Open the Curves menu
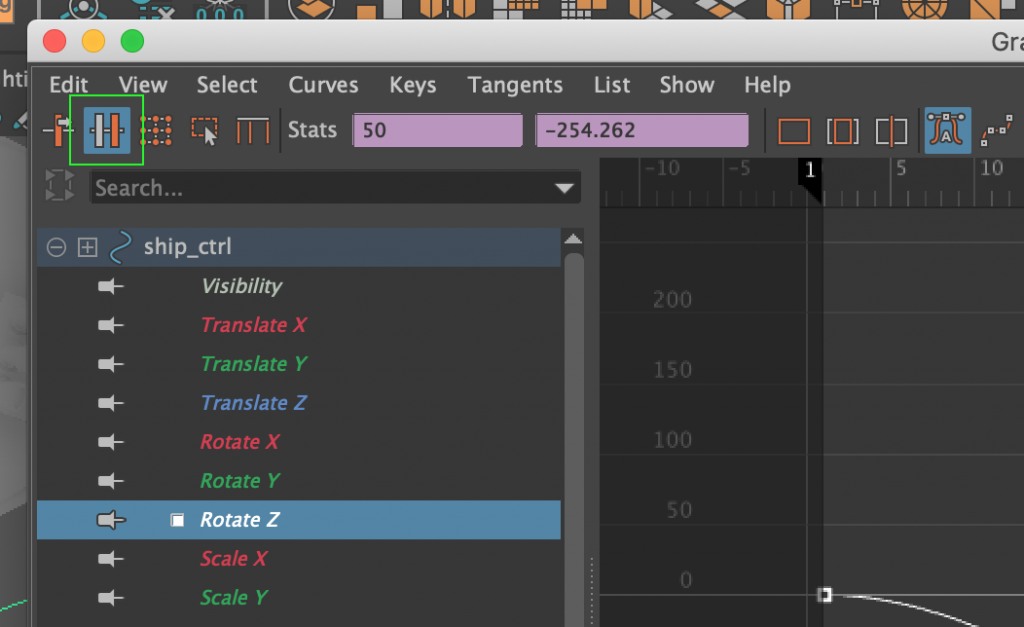This screenshot has height=627, width=1024. pos(323,85)
